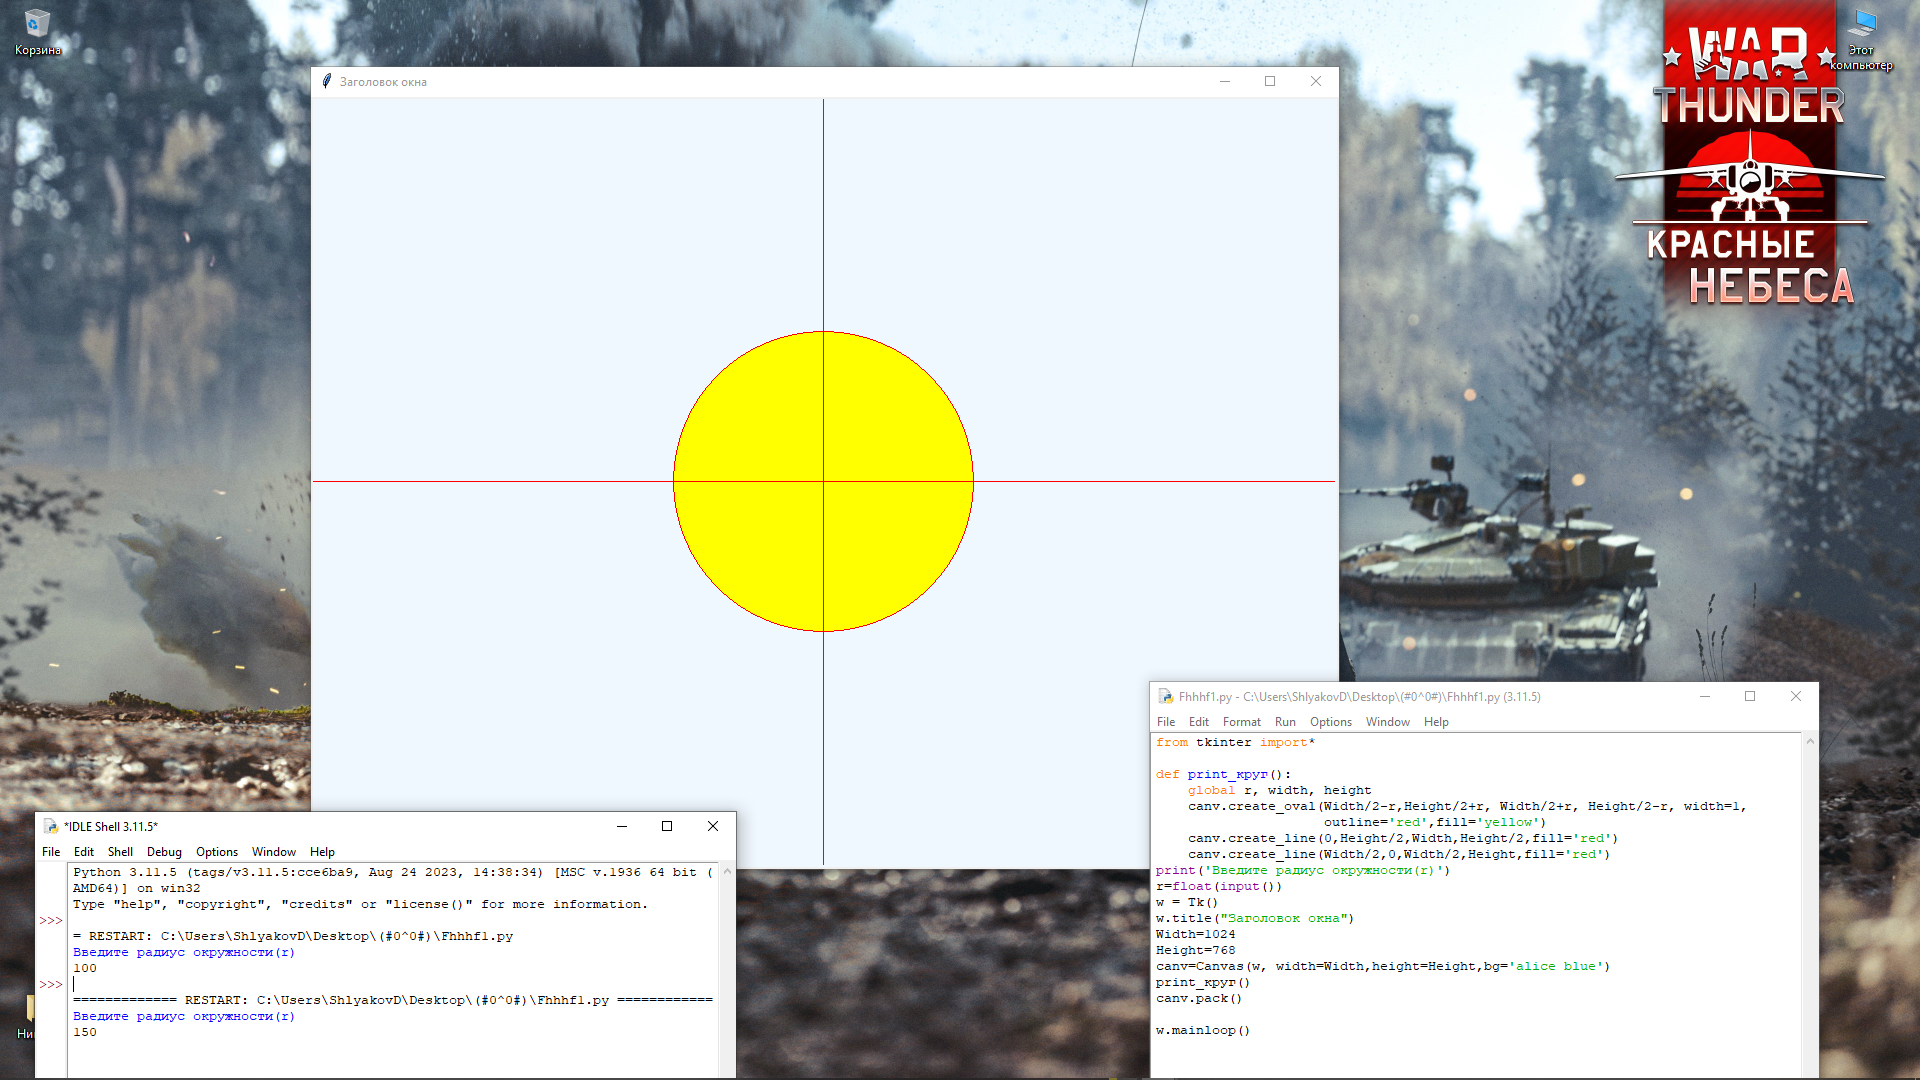Click the File menu in IDLE editor
Viewport: 1920px width, 1080px height.
pos(1166,721)
